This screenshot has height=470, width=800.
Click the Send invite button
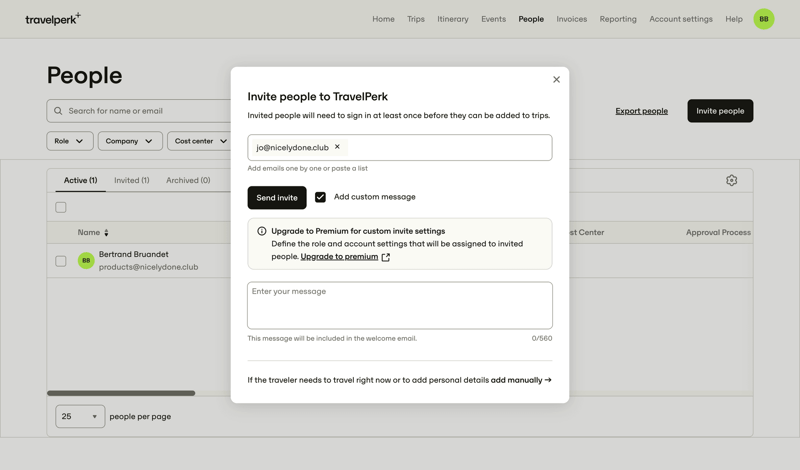click(x=277, y=197)
